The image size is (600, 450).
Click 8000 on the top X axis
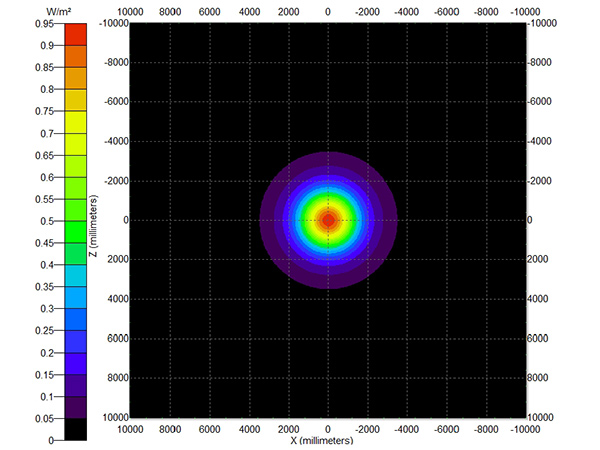point(170,12)
